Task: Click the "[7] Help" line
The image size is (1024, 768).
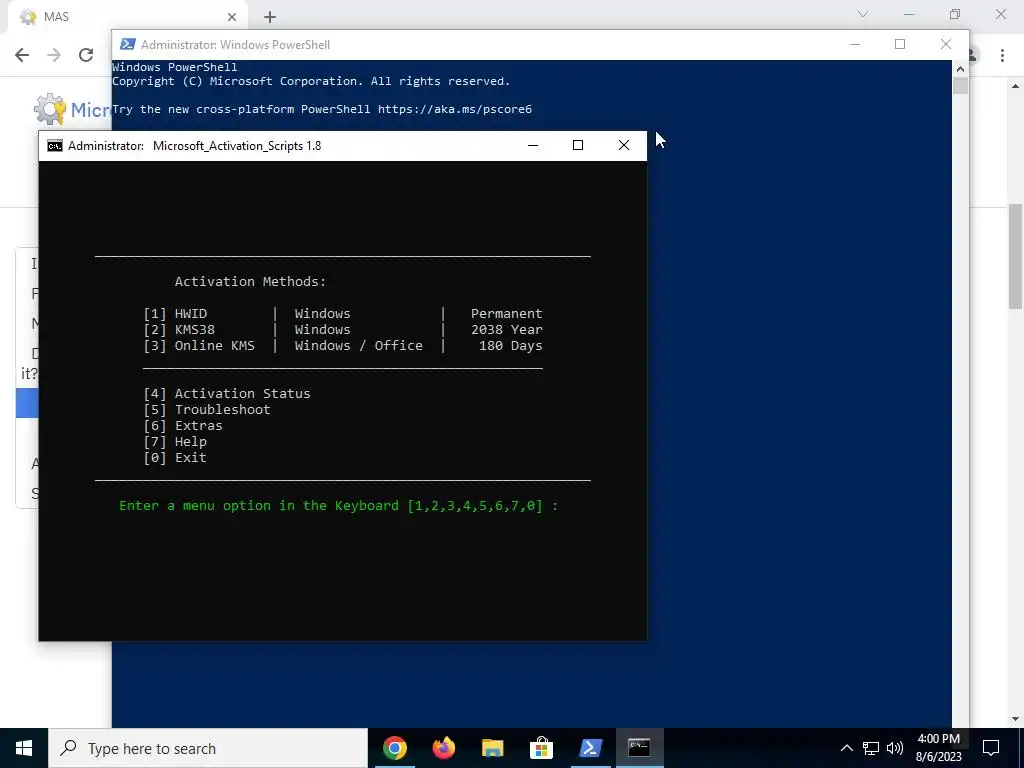Action: click(175, 441)
